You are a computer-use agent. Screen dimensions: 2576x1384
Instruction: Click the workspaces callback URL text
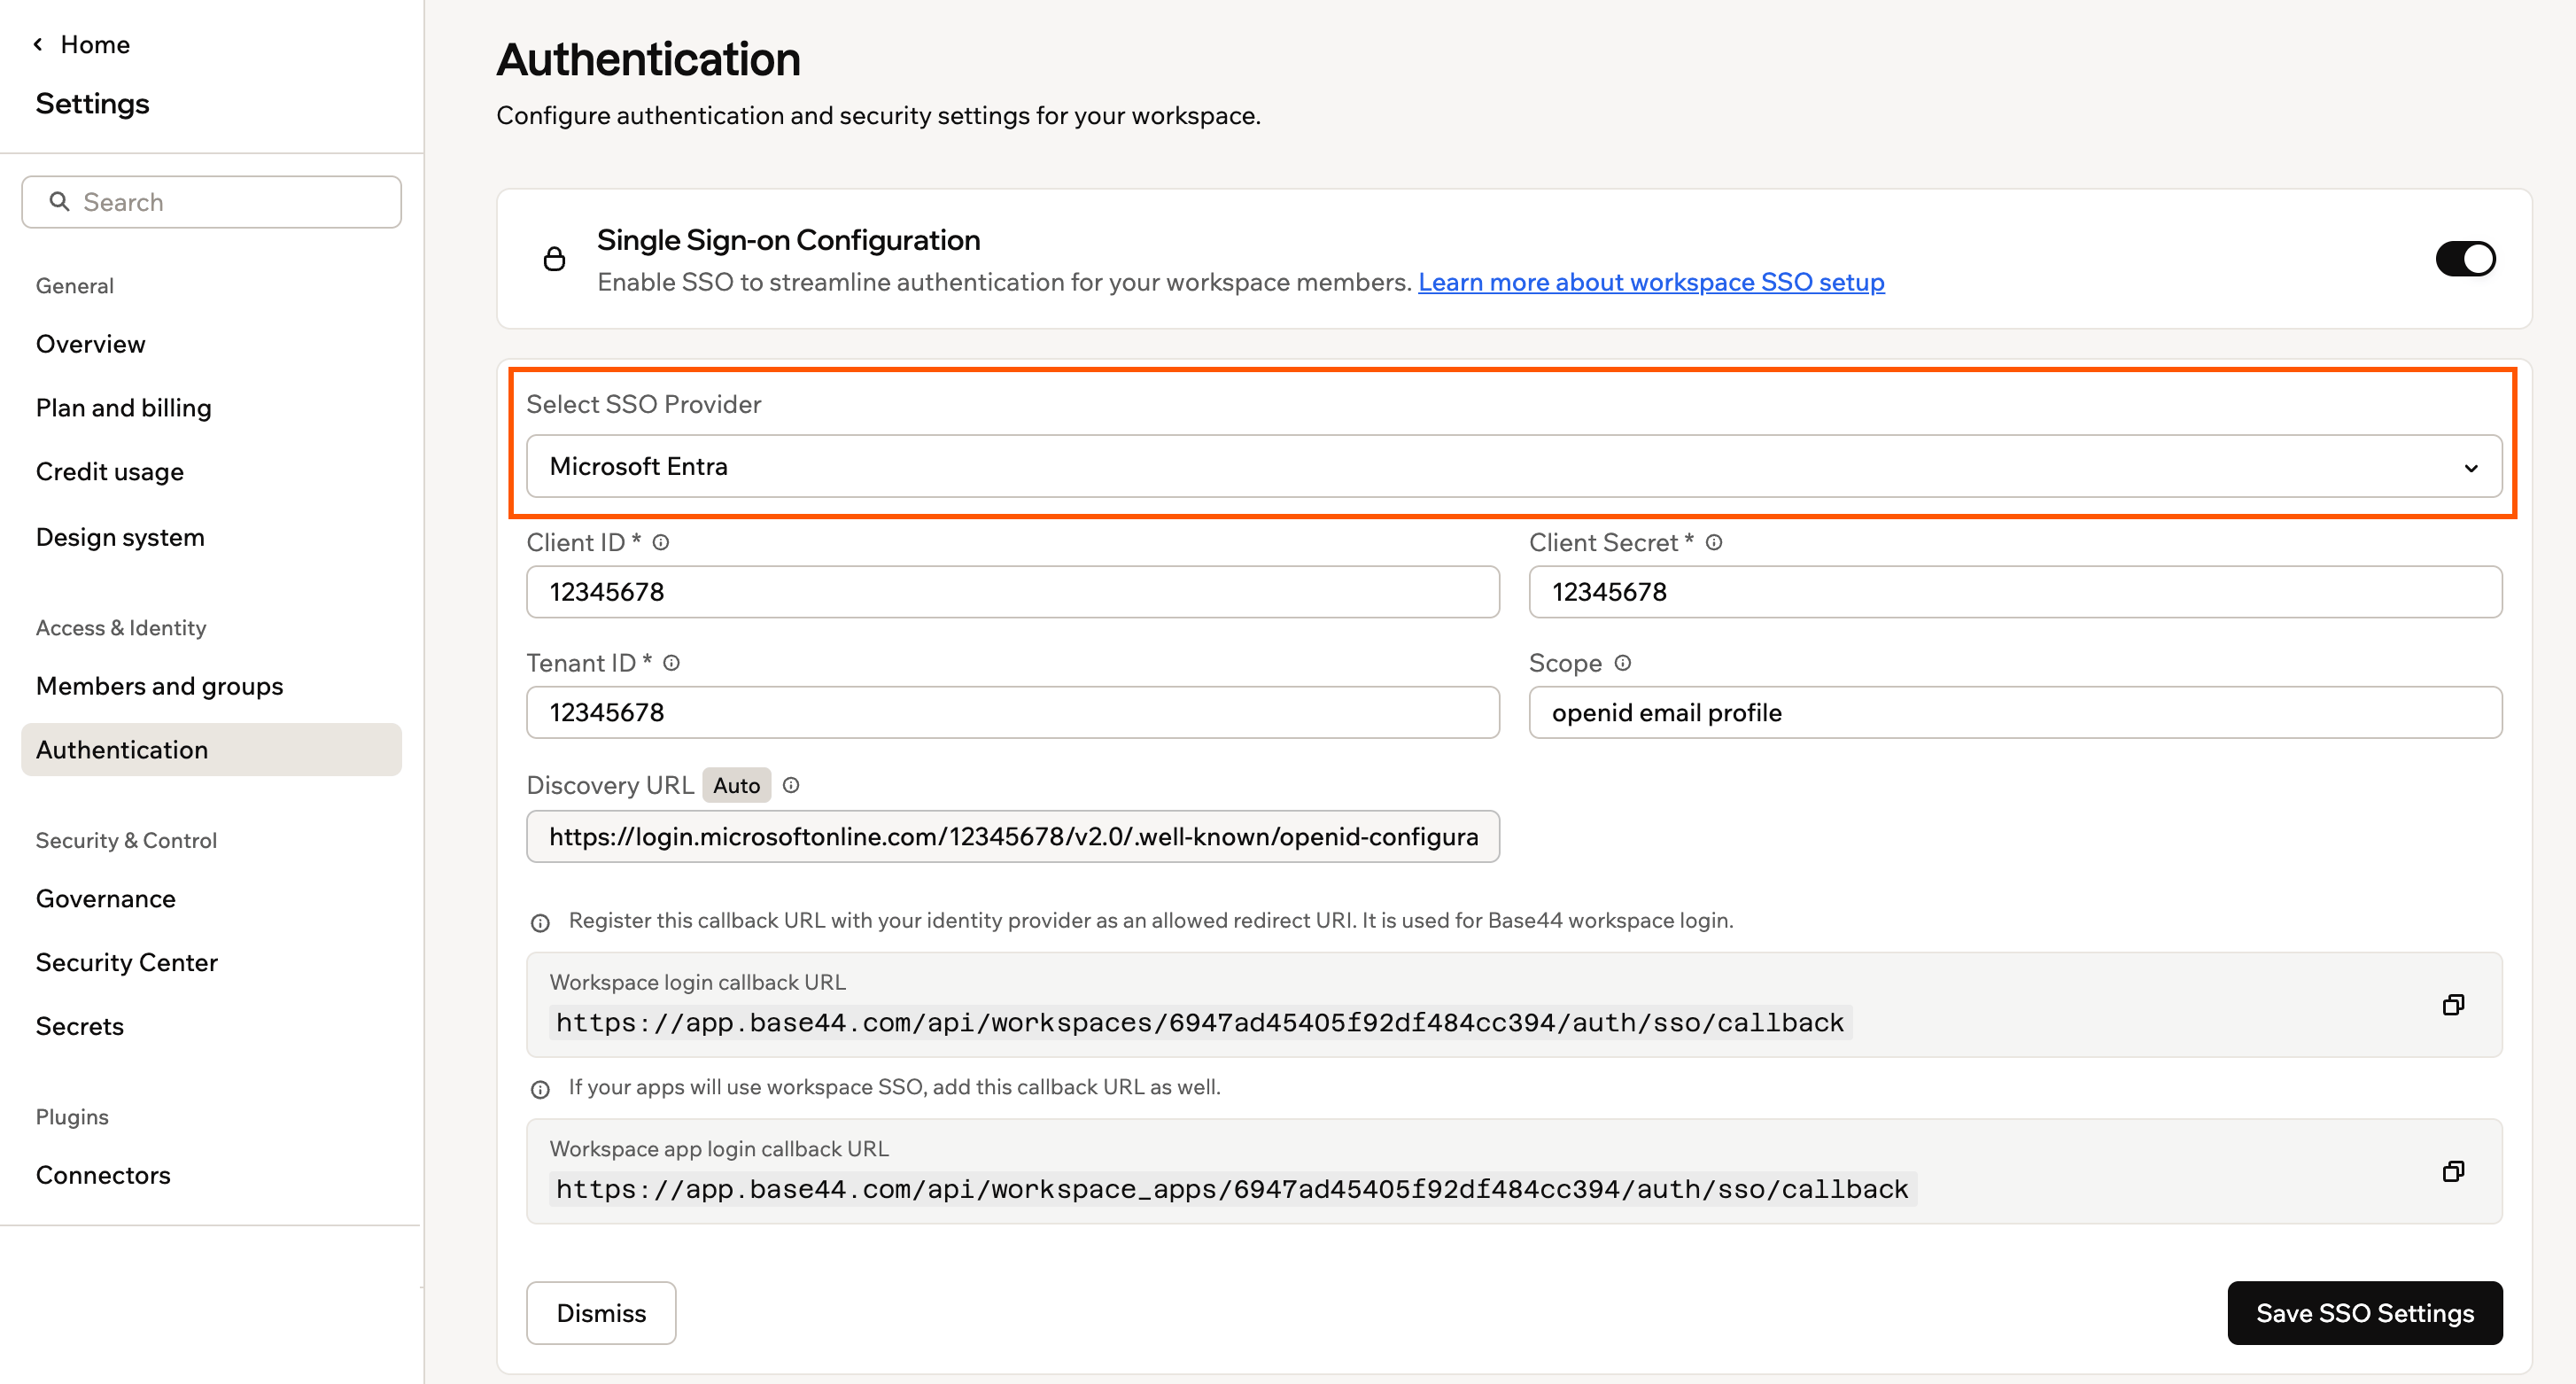(x=1200, y=1022)
